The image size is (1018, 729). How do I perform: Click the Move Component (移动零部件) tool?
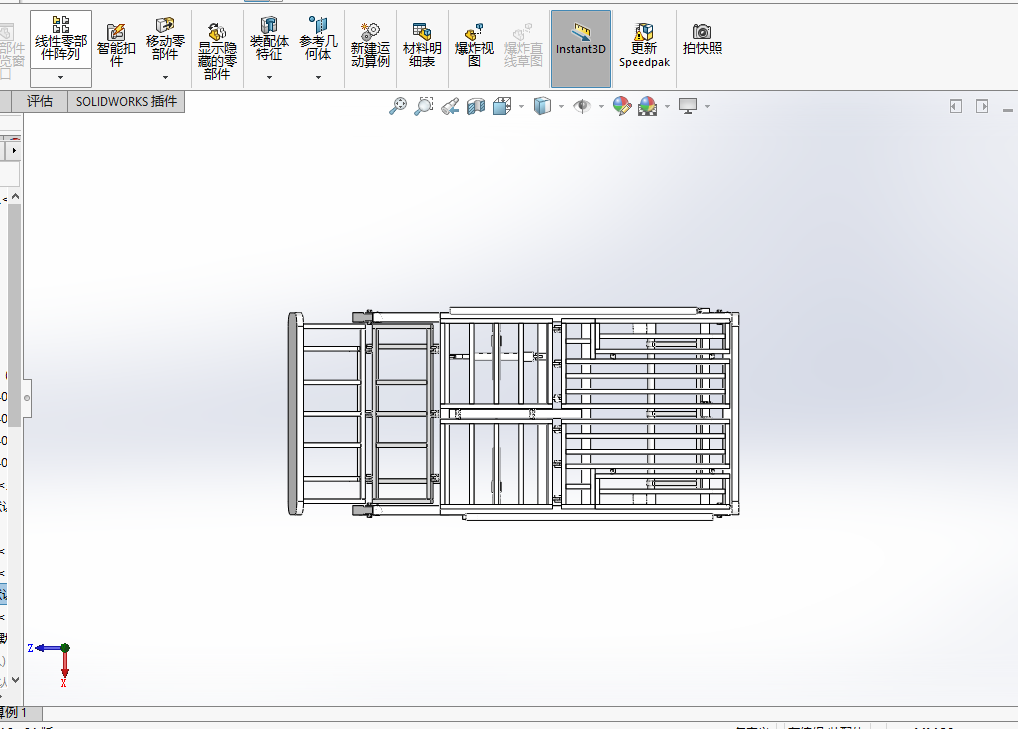point(165,39)
